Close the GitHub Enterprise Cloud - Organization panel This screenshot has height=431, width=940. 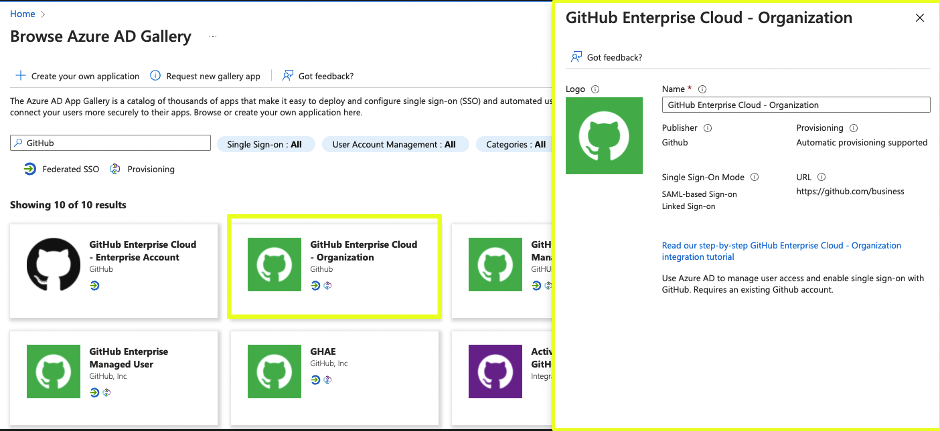coord(920,18)
